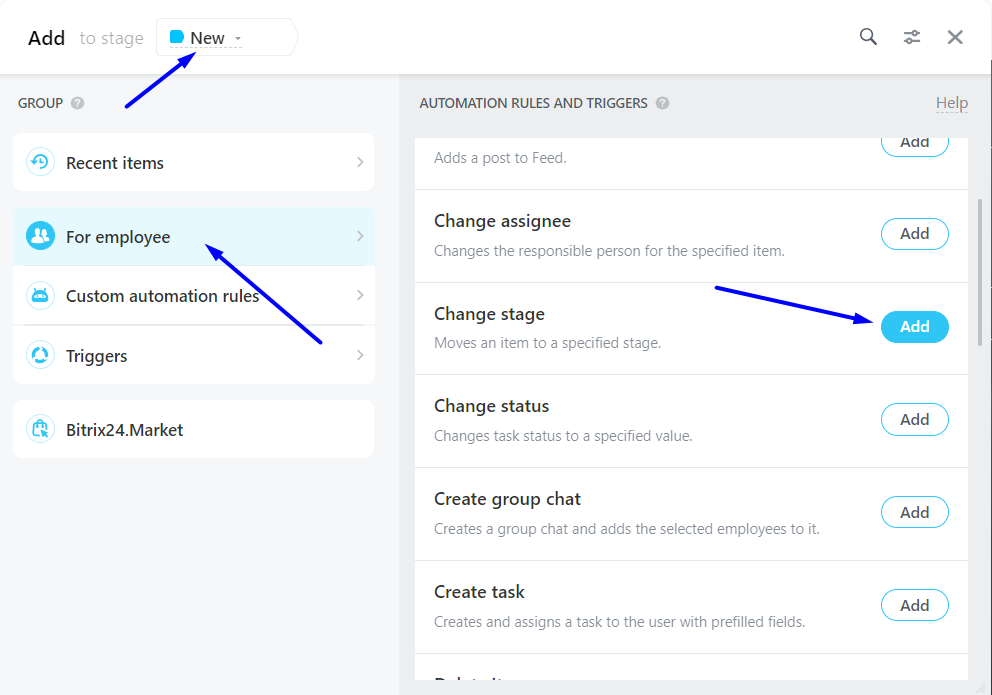The height and width of the screenshot is (695, 992).
Task: Open the Help link
Action: [x=951, y=103]
